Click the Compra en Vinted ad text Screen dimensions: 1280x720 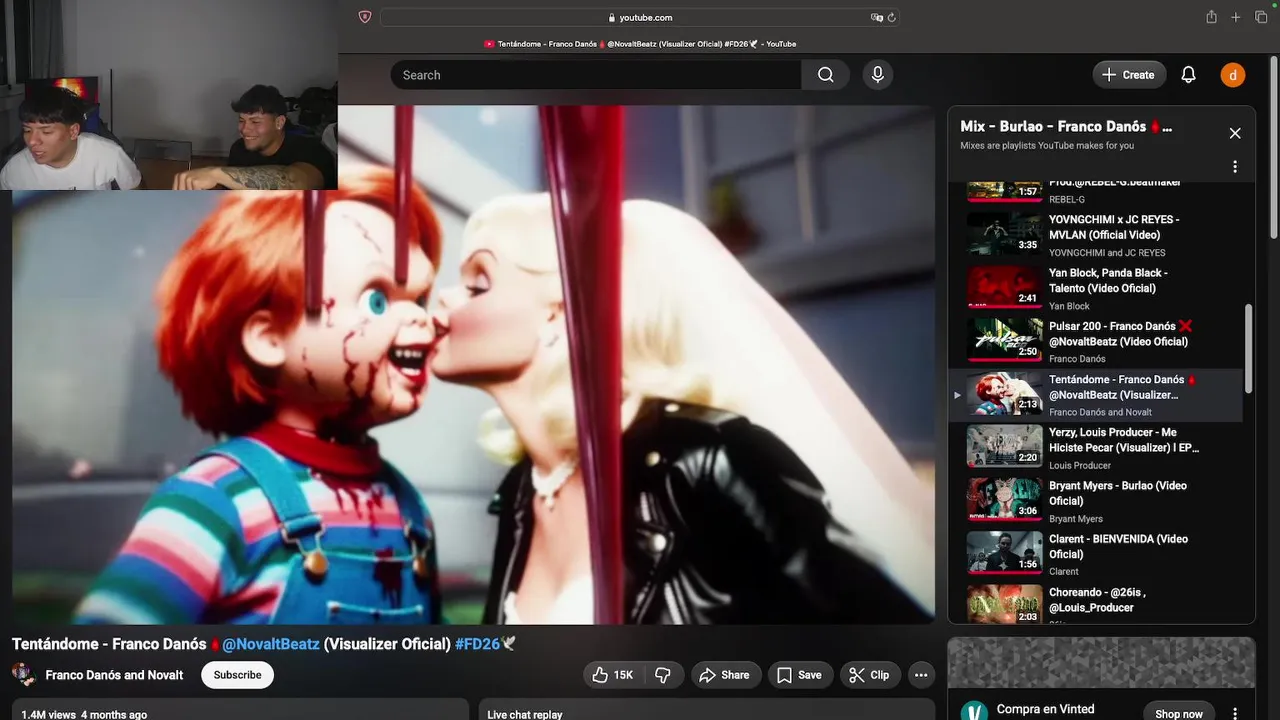[x=1045, y=709]
